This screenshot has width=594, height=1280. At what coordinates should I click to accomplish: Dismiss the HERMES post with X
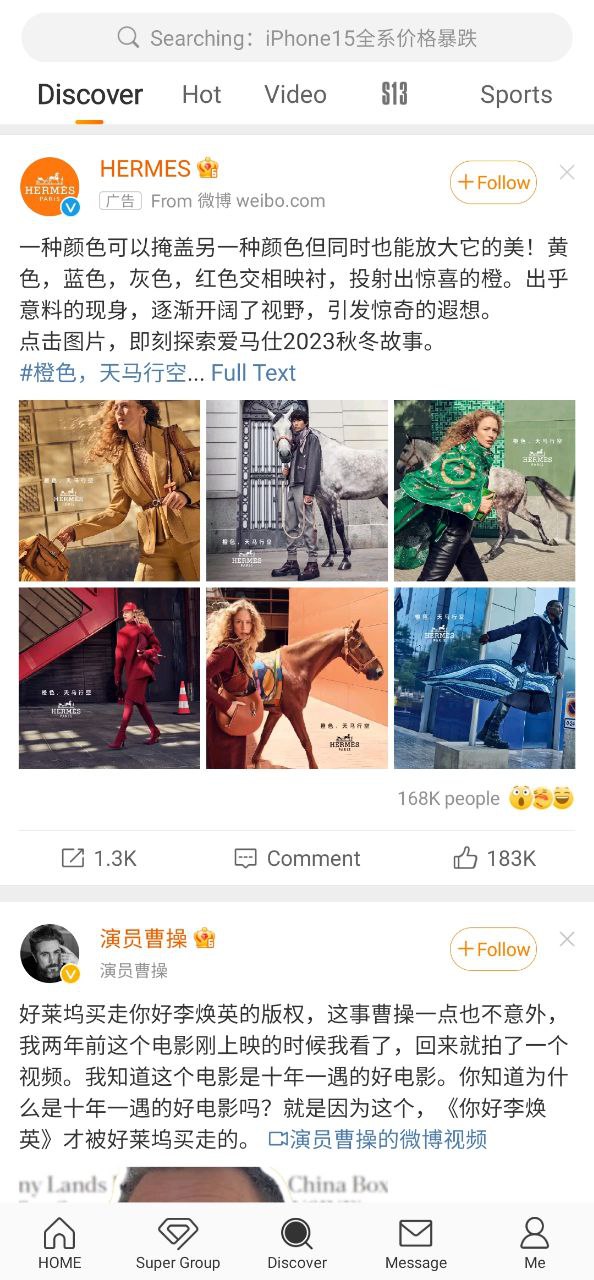tap(567, 172)
